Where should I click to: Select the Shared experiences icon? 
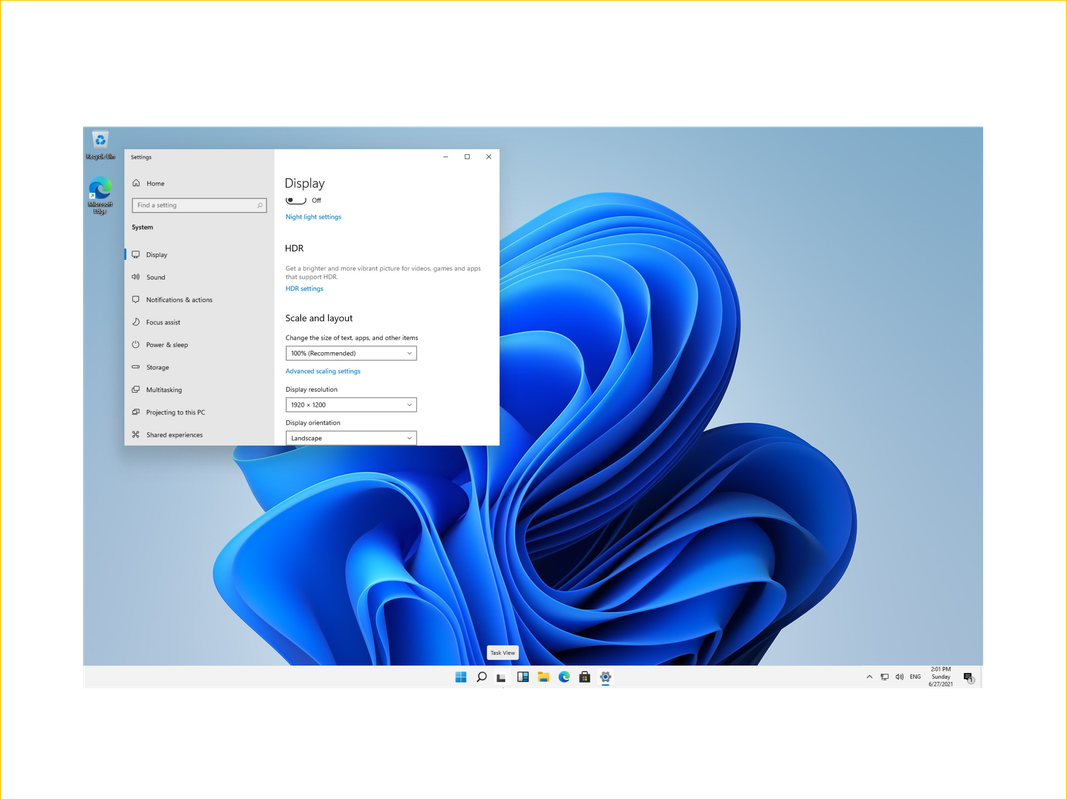136,434
